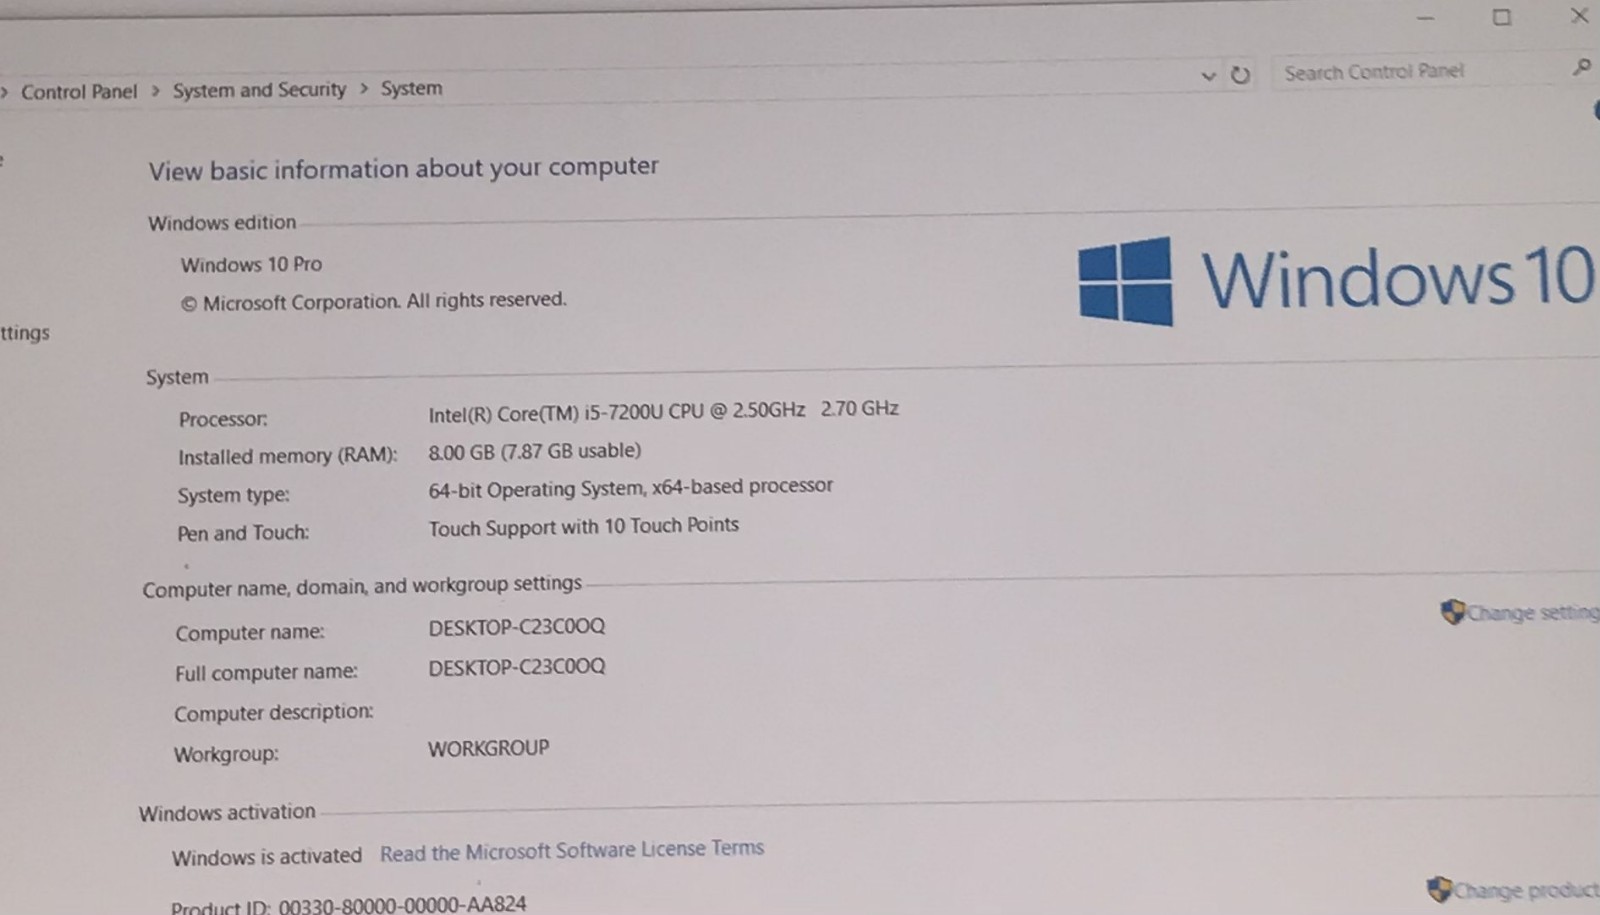Expand chevron after Control Panel breadcrumb
This screenshot has height=915, width=1600.
pos(155,91)
